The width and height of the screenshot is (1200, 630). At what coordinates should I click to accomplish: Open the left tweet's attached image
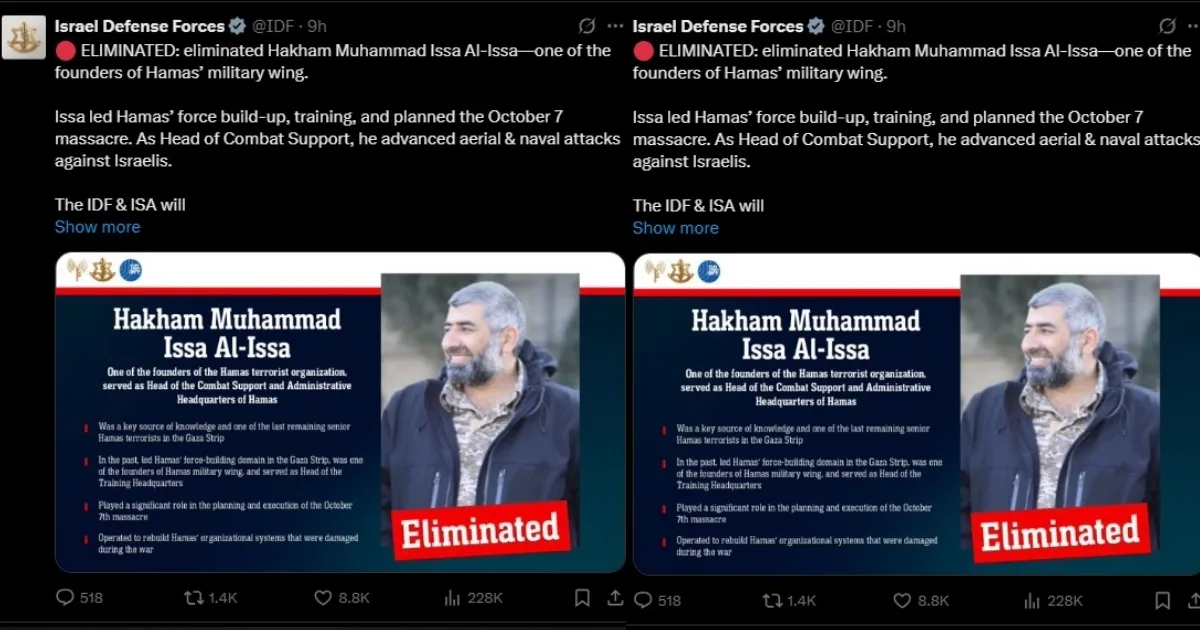pyautogui.click(x=340, y=413)
